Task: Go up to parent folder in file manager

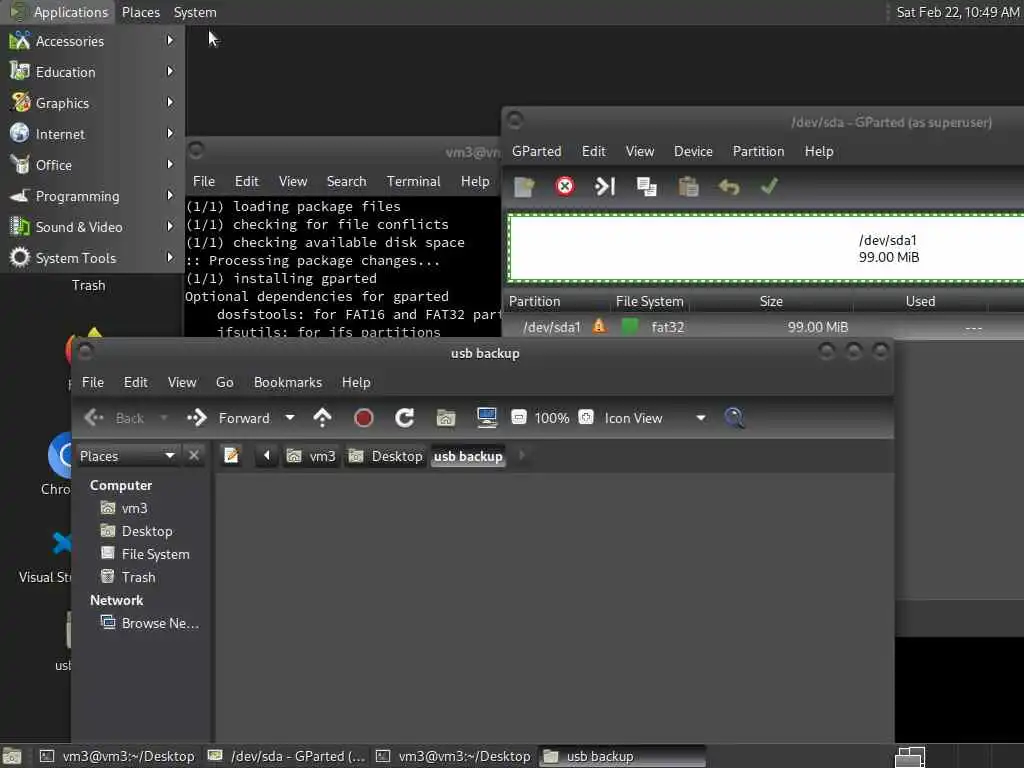Action: (x=323, y=418)
